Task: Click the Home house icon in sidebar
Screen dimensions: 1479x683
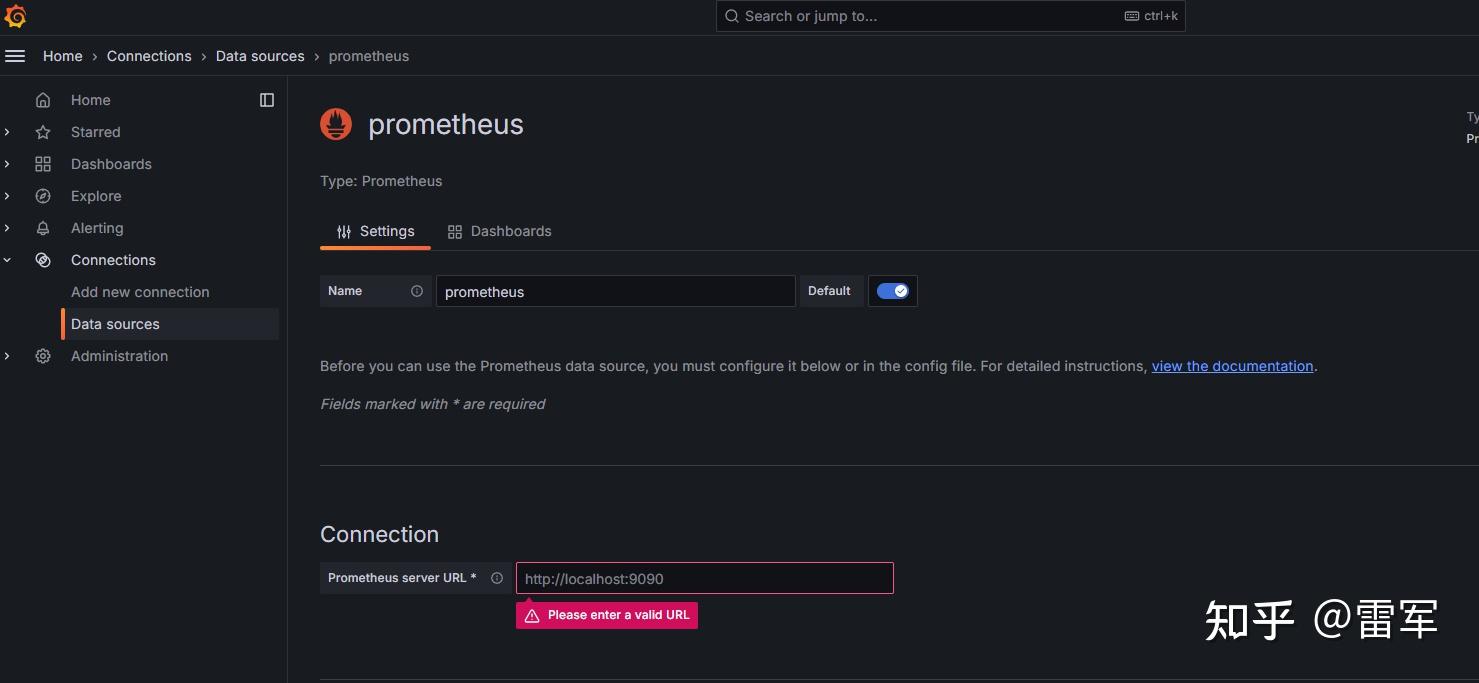Action: 43,100
